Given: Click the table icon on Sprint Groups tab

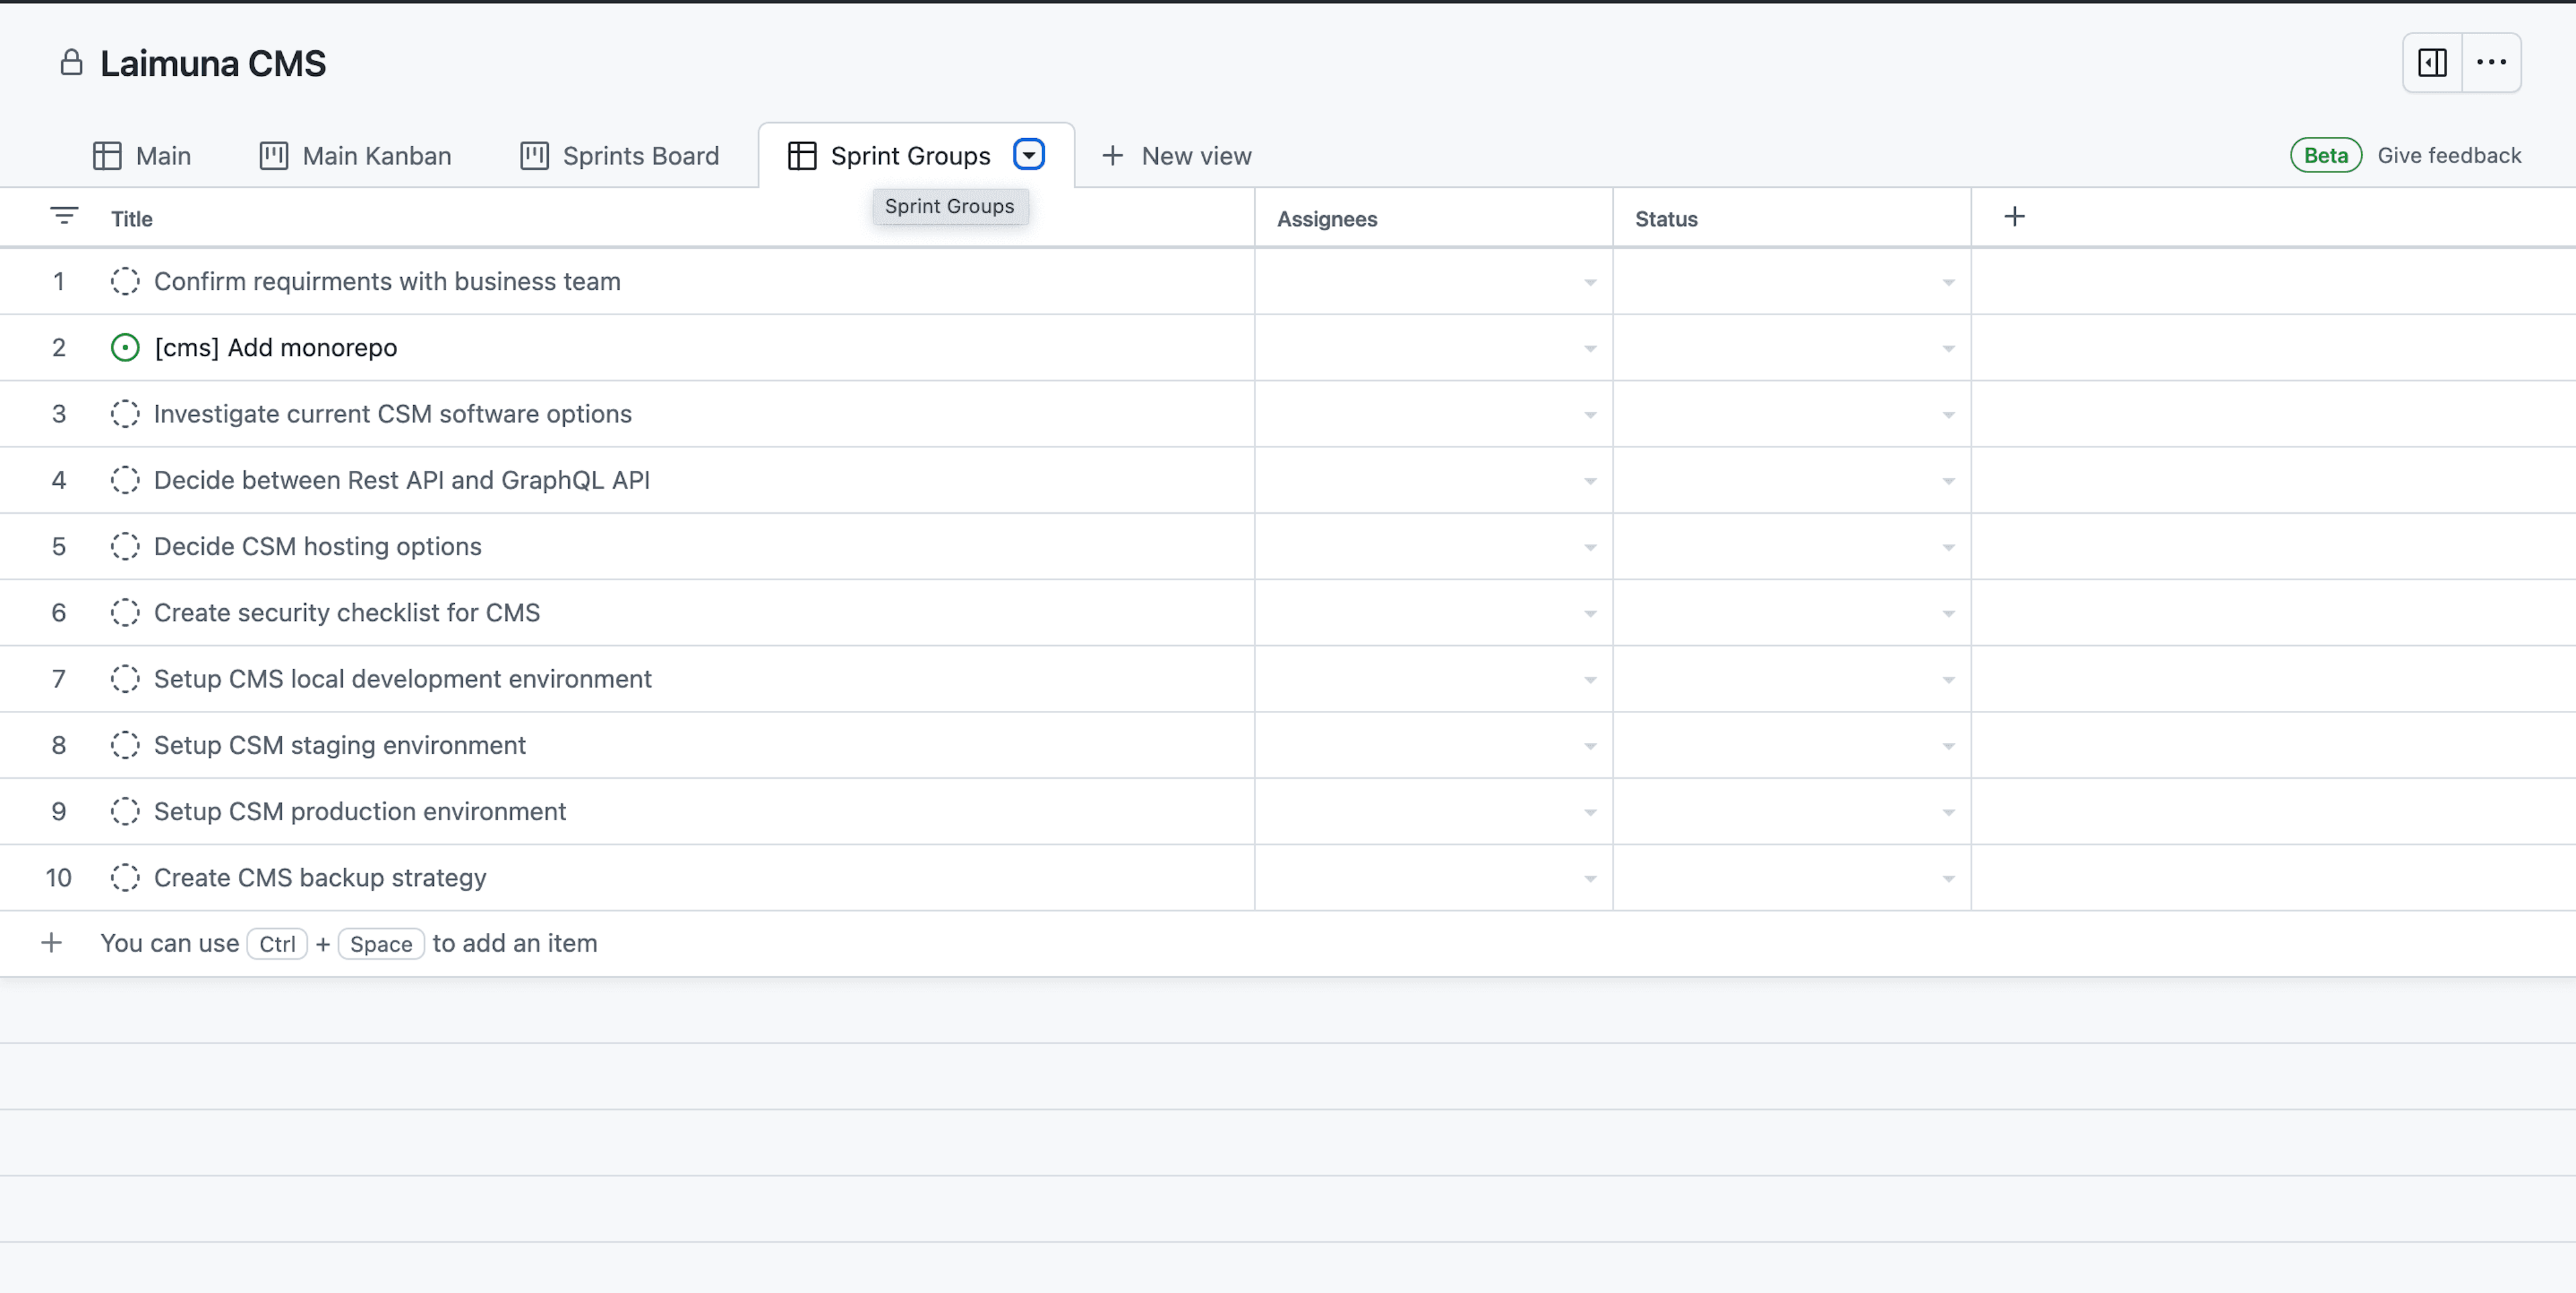Looking at the screenshot, I should click(802, 156).
